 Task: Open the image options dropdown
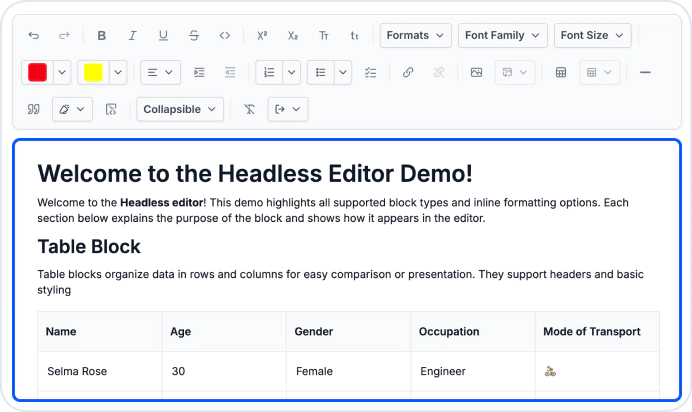pos(515,72)
